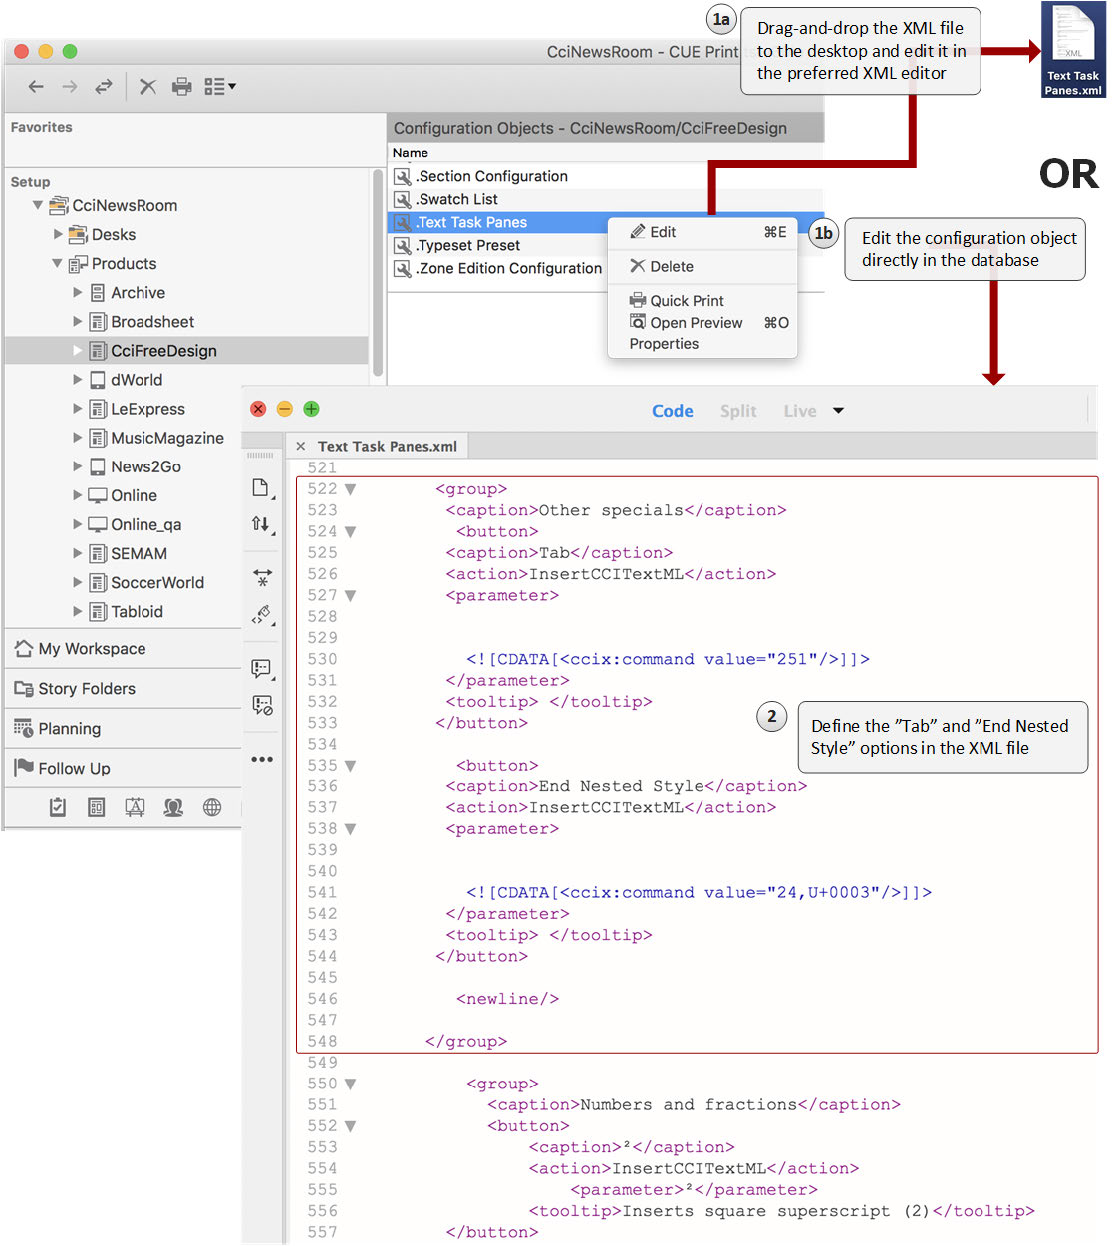Open the view options dropdown in toolbar

[x=219, y=87]
